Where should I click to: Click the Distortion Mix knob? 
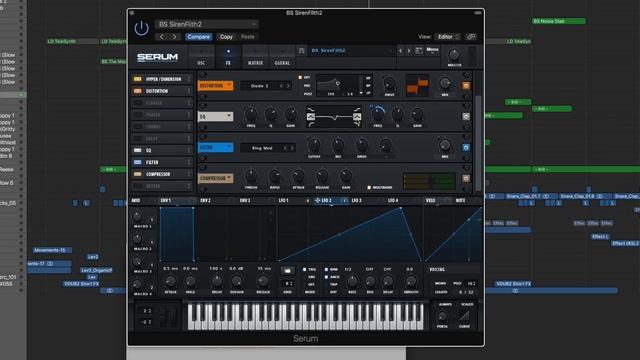[x=445, y=83]
